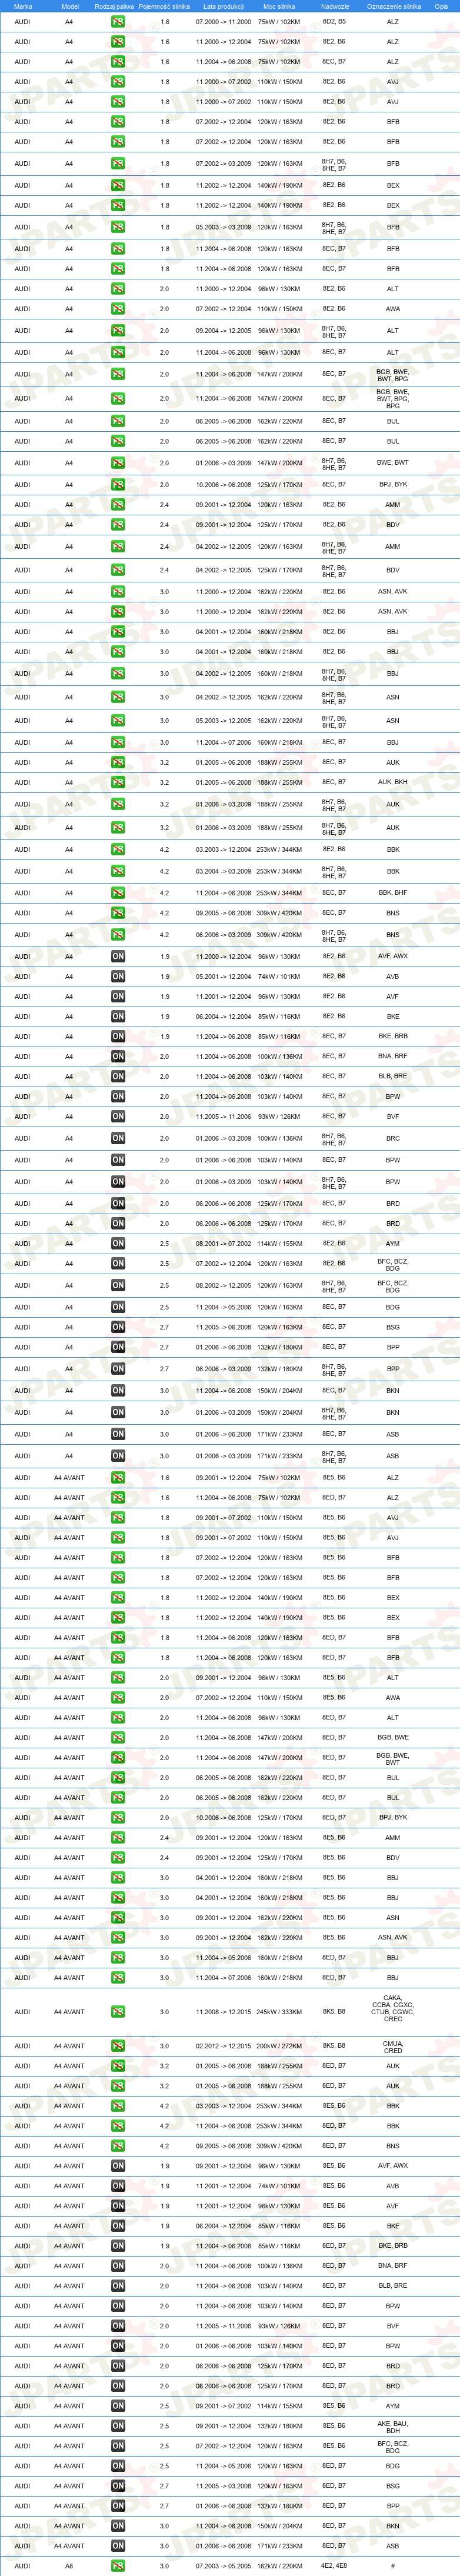Click petrol icon in A4 AVANT BPJ, BYK row
460x2576 pixels.
point(118,1817)
